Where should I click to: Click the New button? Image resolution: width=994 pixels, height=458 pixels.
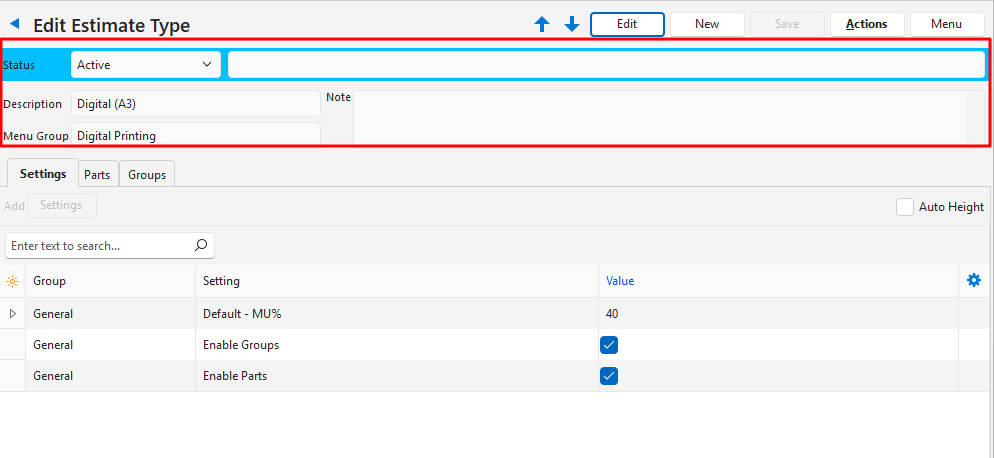pyautogui.click(x=707, y=24)
